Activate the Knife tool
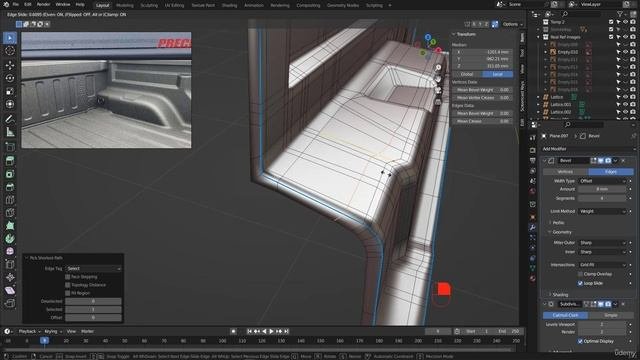This screenshot has height=360, width=640. tap(10, 213)
